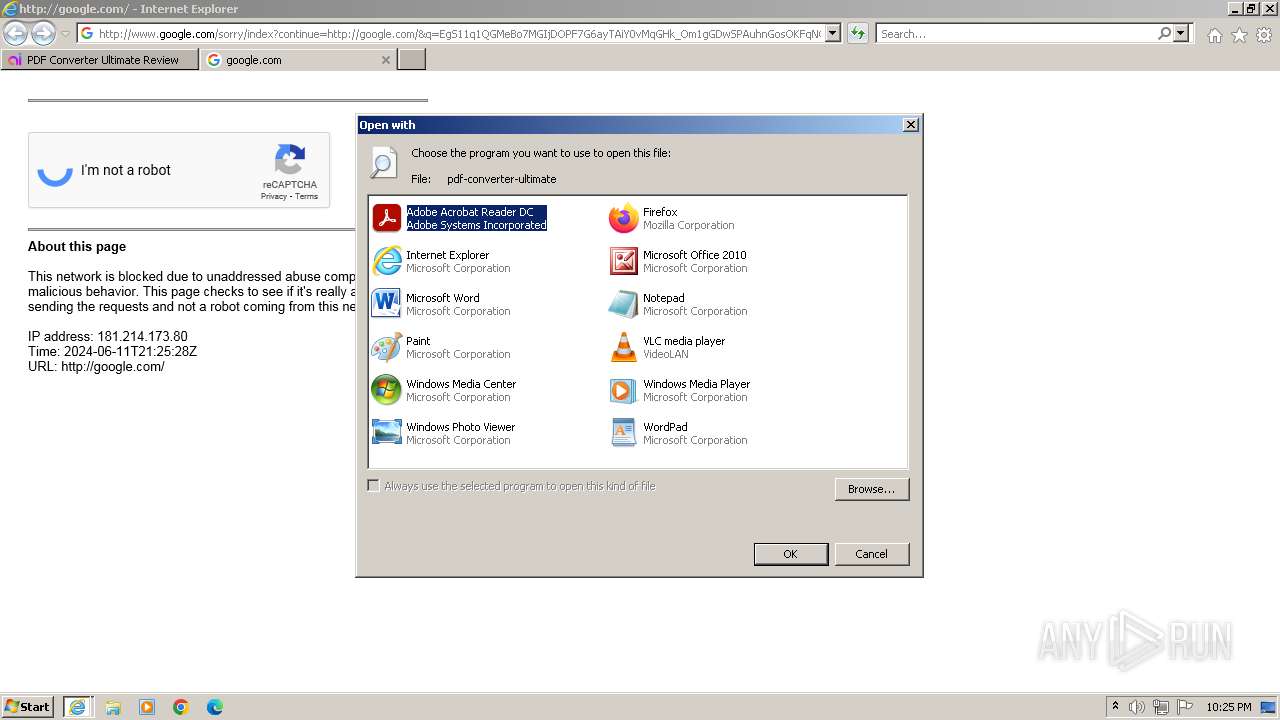Viewport: 1280px width, 720px height.
Task: Open Action Center flag in system tray
Action: (1185, 707)
